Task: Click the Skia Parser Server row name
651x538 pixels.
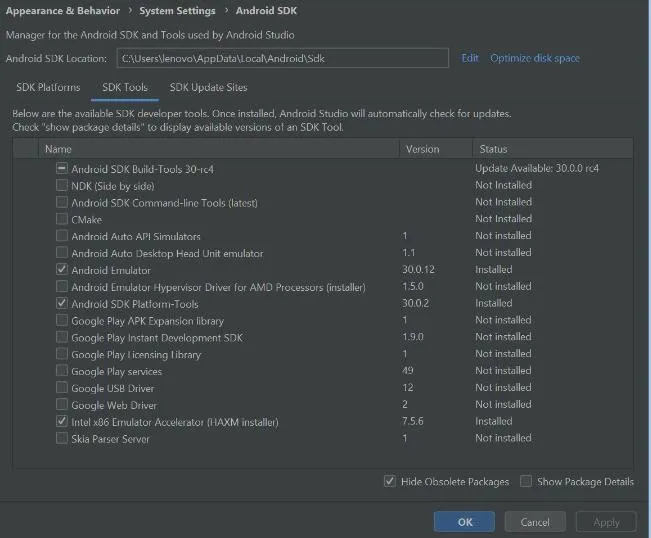Action: click(110, 439)
